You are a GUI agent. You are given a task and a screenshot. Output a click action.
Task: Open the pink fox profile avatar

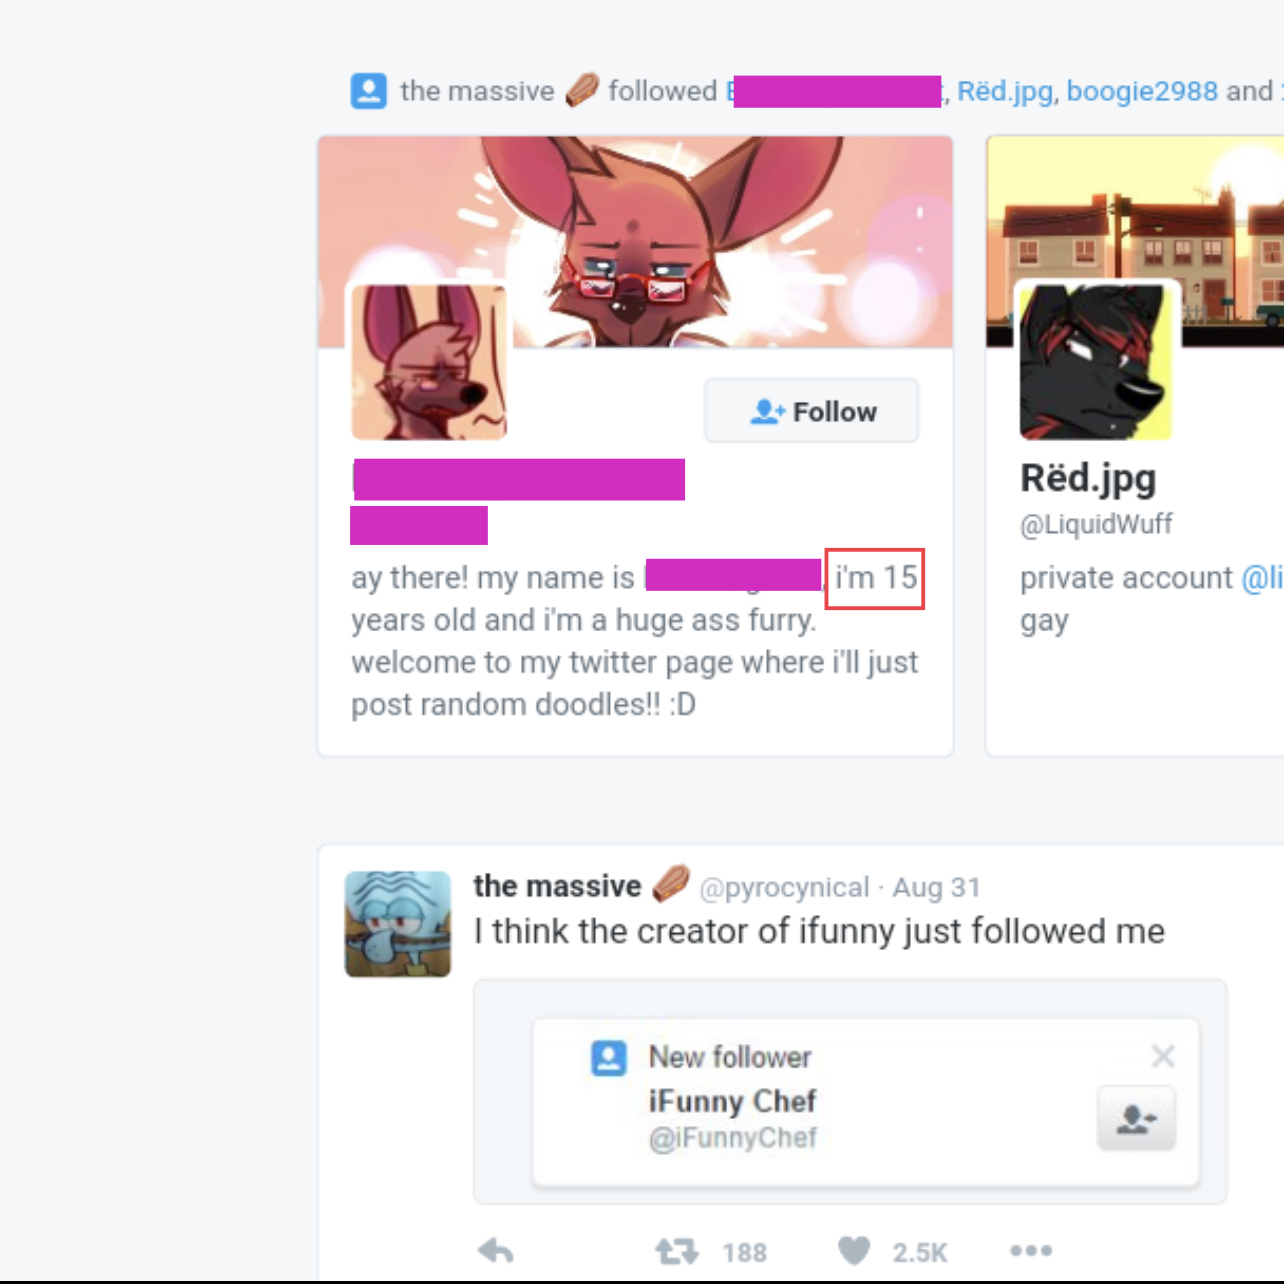429,362
